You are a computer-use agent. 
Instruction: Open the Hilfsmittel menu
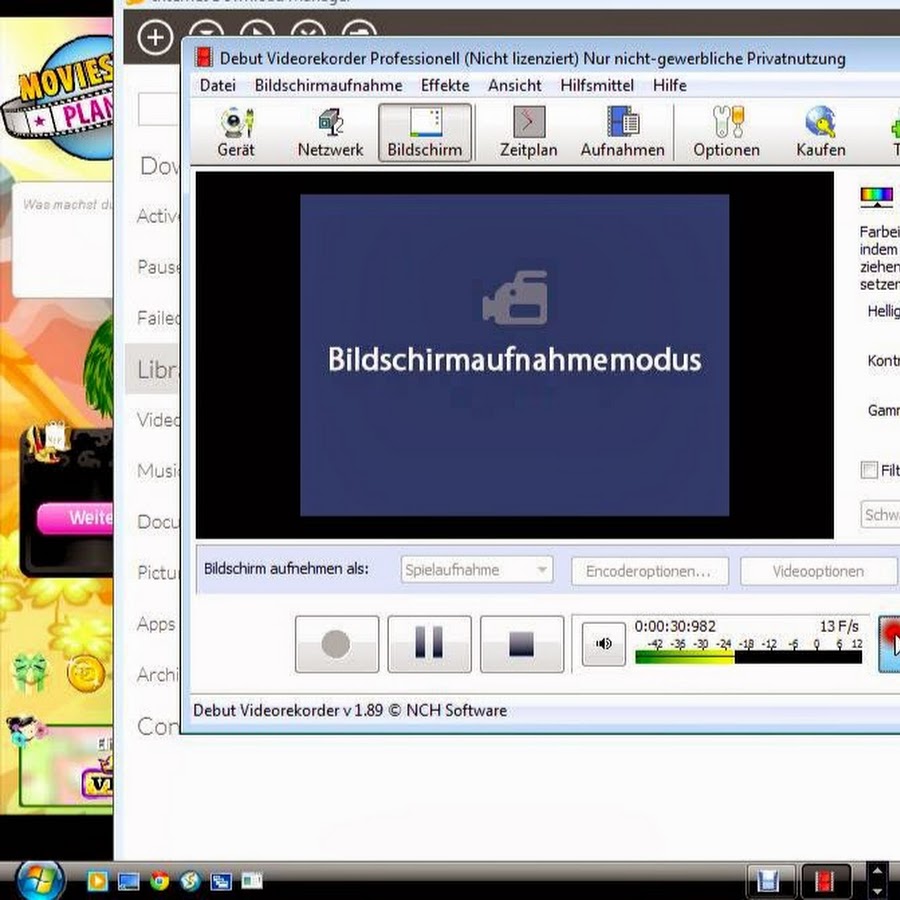pos(597,86)
